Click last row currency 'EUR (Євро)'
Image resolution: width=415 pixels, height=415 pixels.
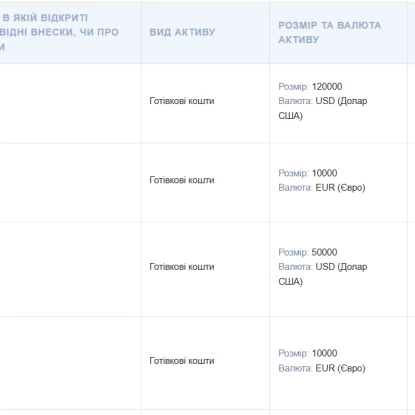(x=340, y=368)
